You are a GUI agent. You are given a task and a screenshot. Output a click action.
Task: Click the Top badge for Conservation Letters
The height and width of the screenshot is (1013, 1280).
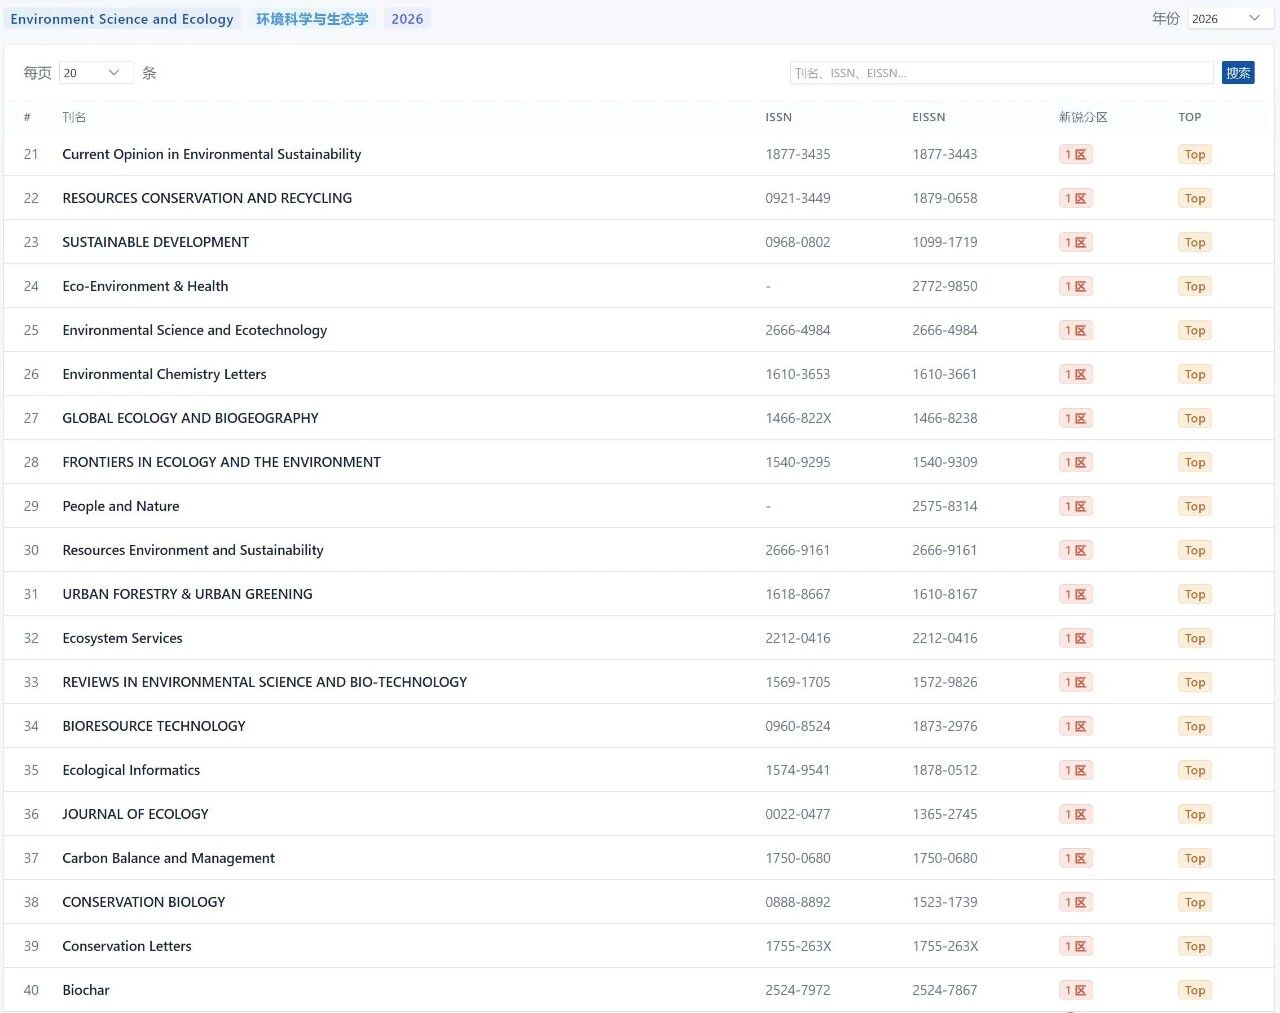pos(1194,946)
